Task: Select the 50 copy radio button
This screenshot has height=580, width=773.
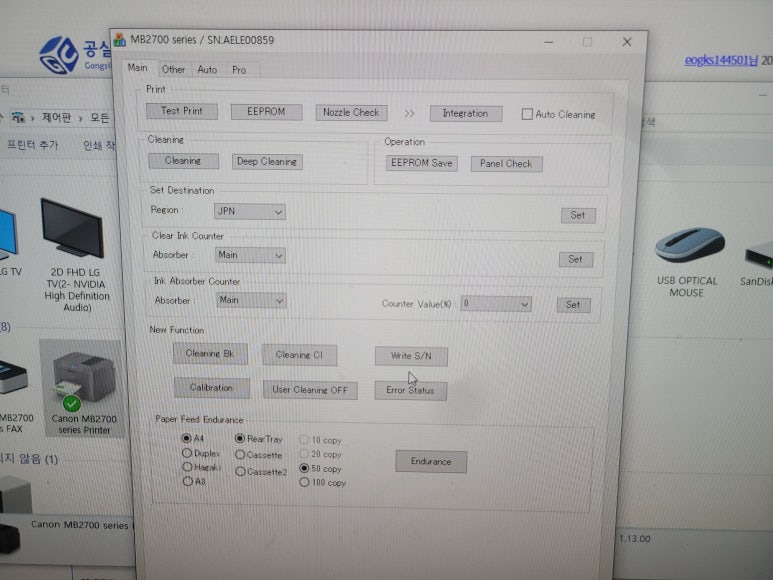Action: tap(304, 468)
